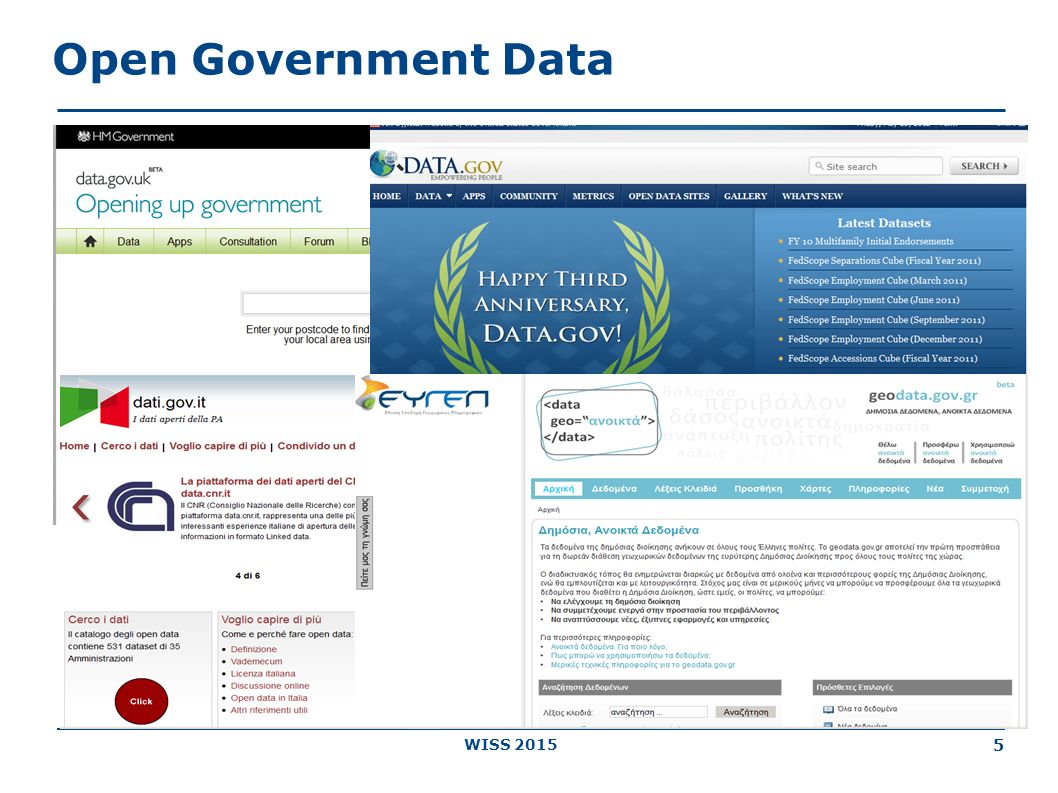
Task: Select Νέα tab on geodata.gov.gr
Action: pos(935,489)
